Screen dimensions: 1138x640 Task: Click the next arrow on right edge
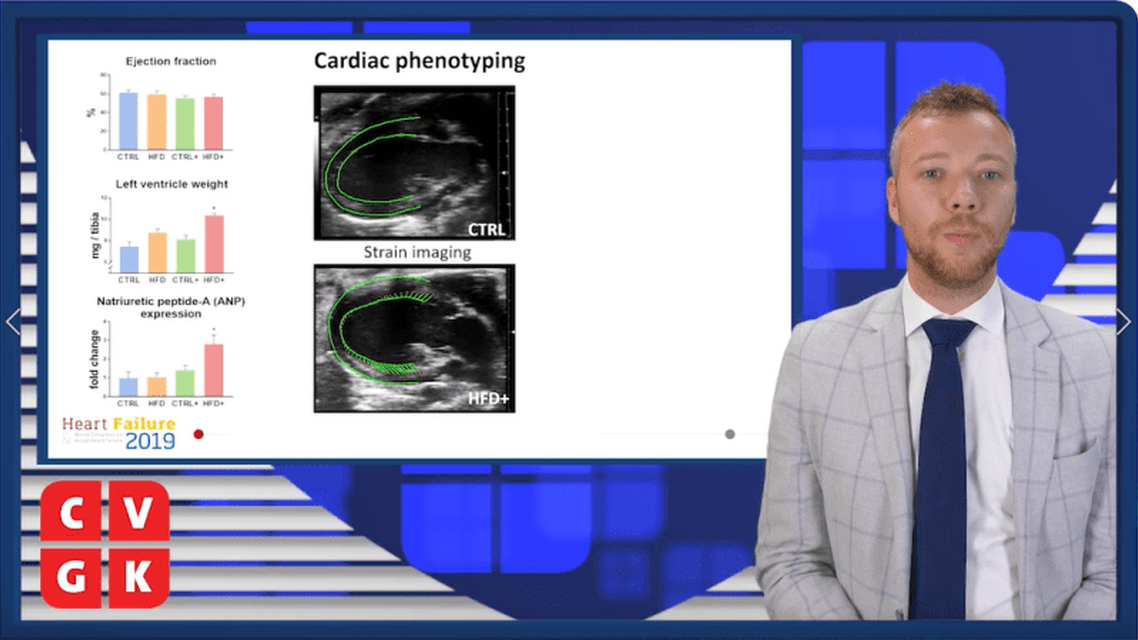[1124, 322]
